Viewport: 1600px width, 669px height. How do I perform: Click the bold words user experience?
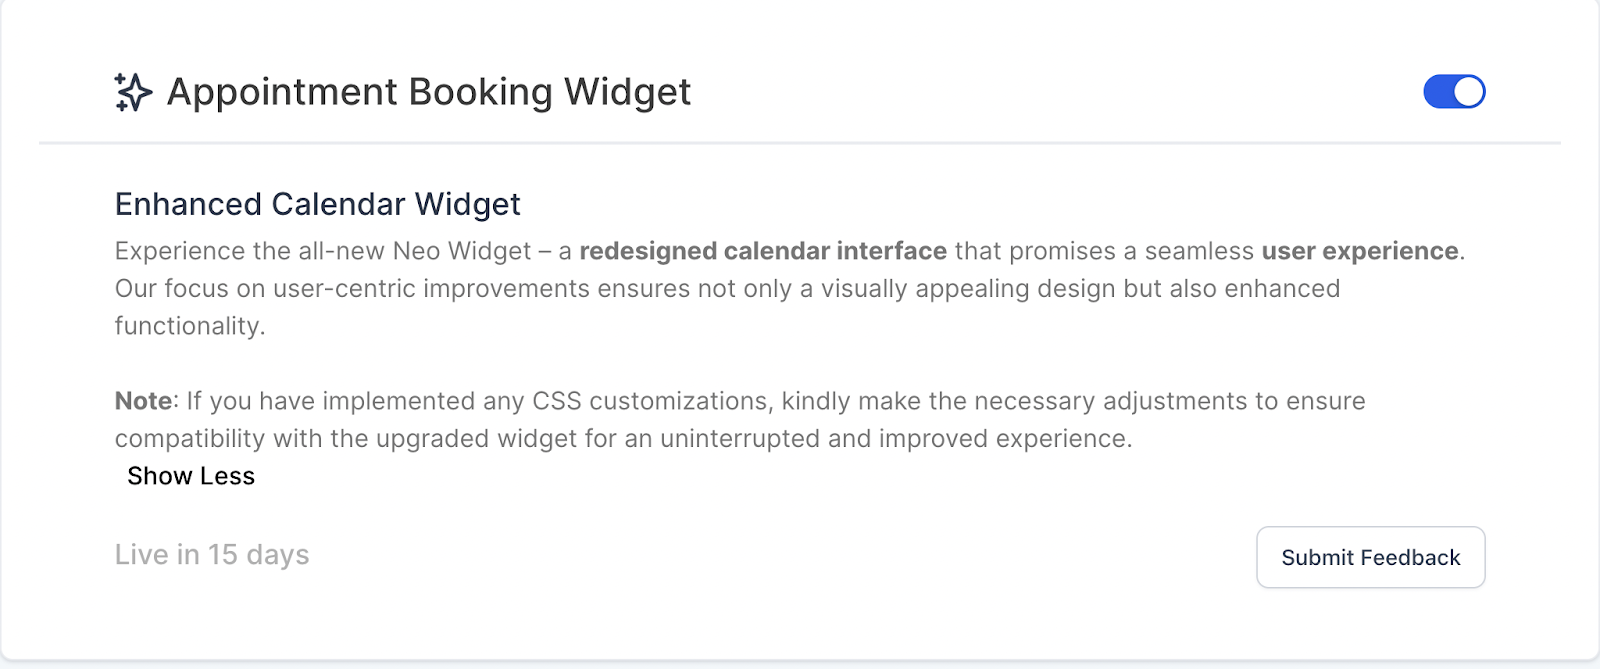tap(1360, 251)
